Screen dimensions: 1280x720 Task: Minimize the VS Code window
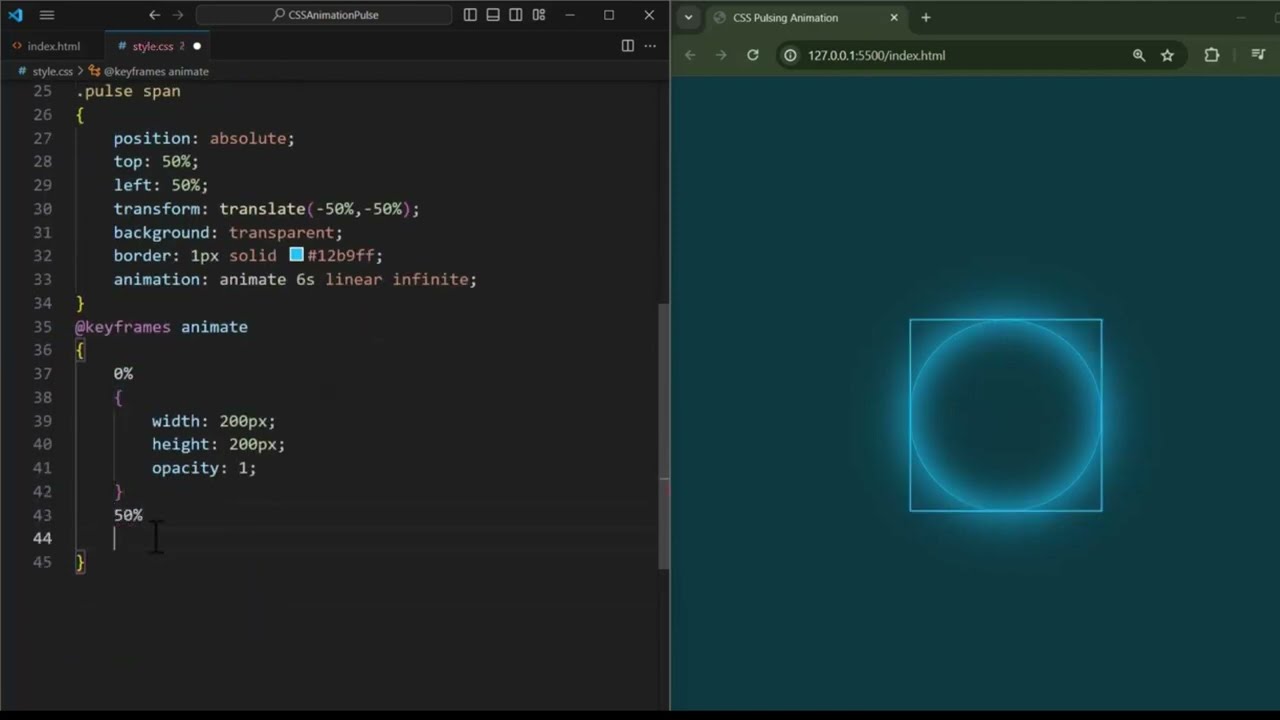point(570,15)
